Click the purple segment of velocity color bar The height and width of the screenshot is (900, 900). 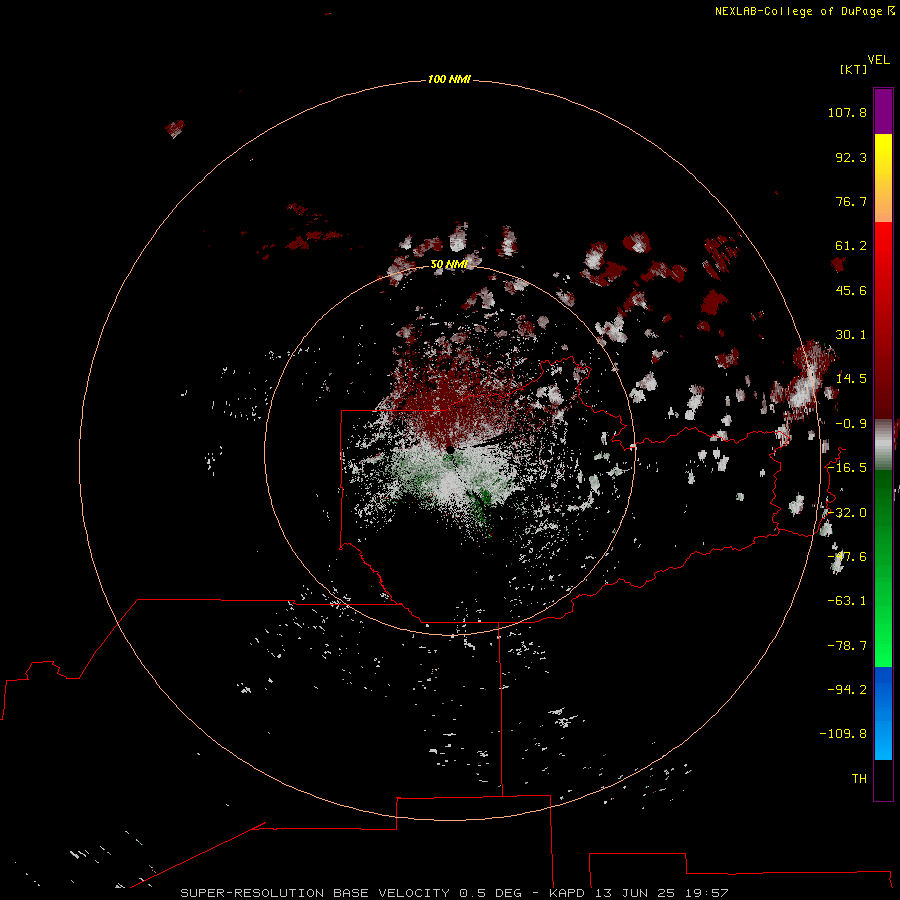click(883, 111)
